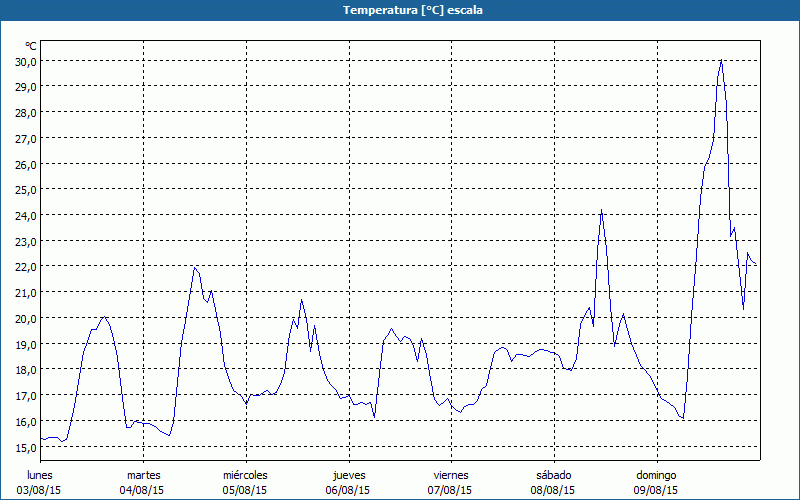Screen dimensions: 800x500
Task: Select the 'martes' day label
Action: pyautogui.click(x=144, y=475)
